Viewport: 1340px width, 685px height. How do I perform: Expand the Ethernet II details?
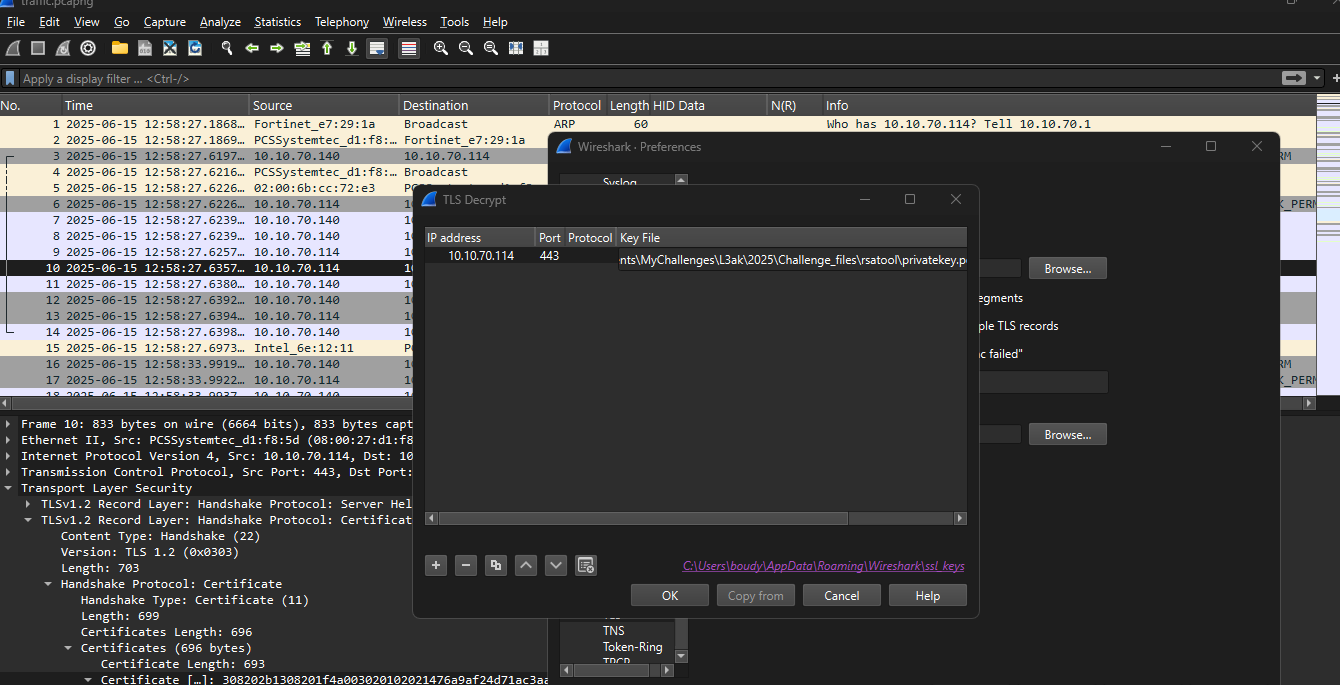click(10, 440)
